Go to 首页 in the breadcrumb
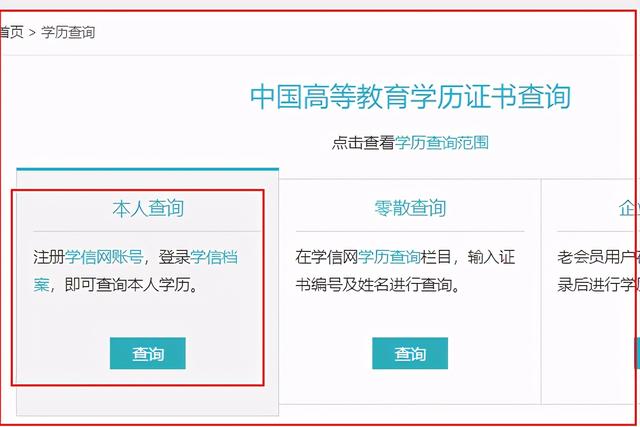640x427 pixels. [x=11, y=32]
